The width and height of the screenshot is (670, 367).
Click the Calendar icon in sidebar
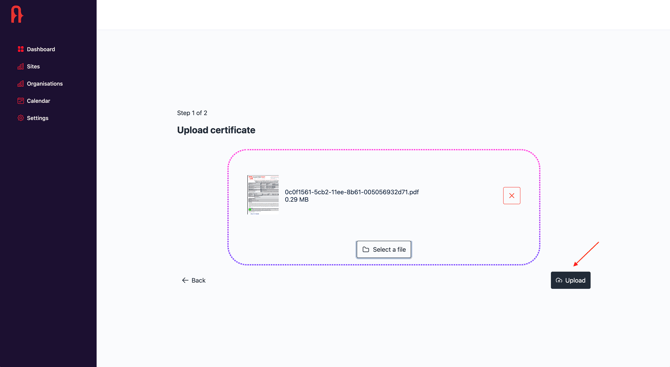(x=21, y=101)
